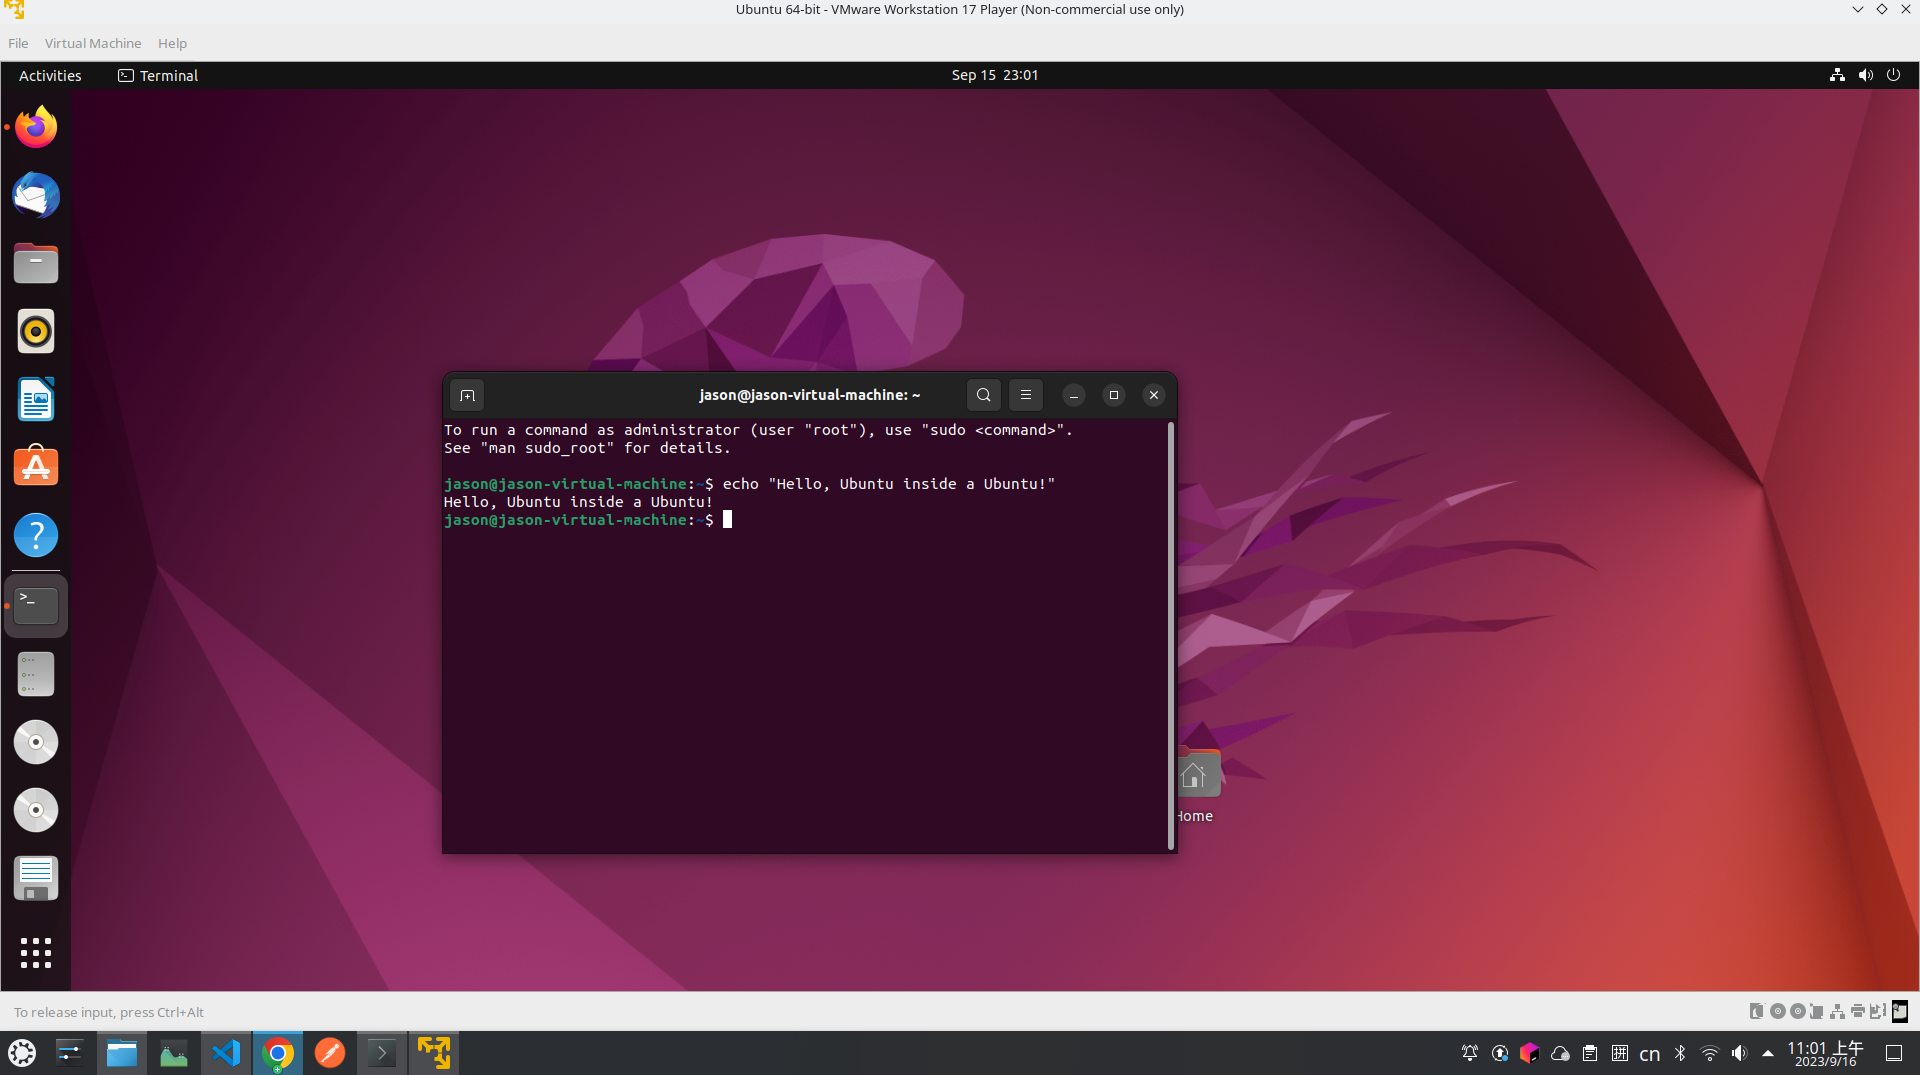Switch keyboard layout via cn indicator
This screenshot has height=1075, width=1920.
click(x=1650, y=1053)
